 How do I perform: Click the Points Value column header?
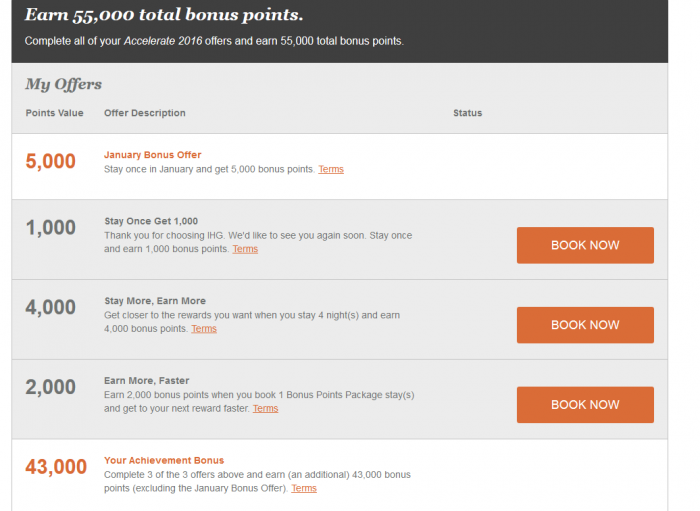(54, 113)
